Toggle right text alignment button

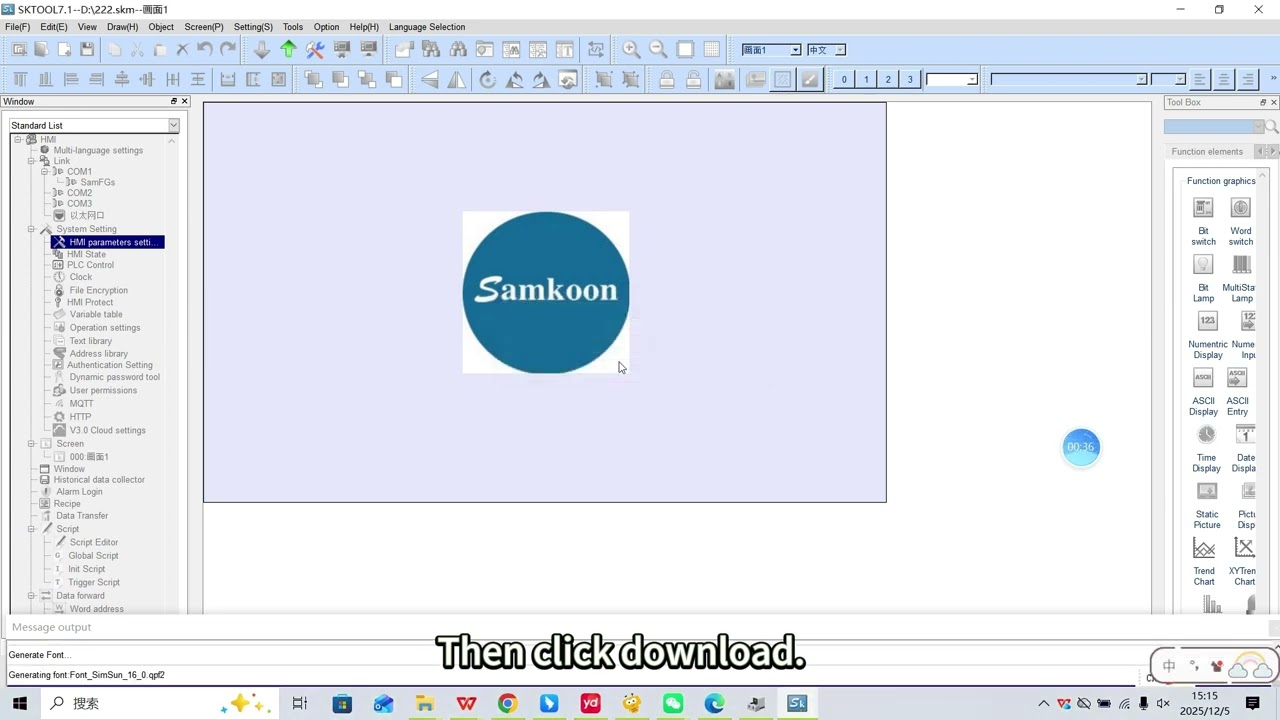tap(1247, 79)
